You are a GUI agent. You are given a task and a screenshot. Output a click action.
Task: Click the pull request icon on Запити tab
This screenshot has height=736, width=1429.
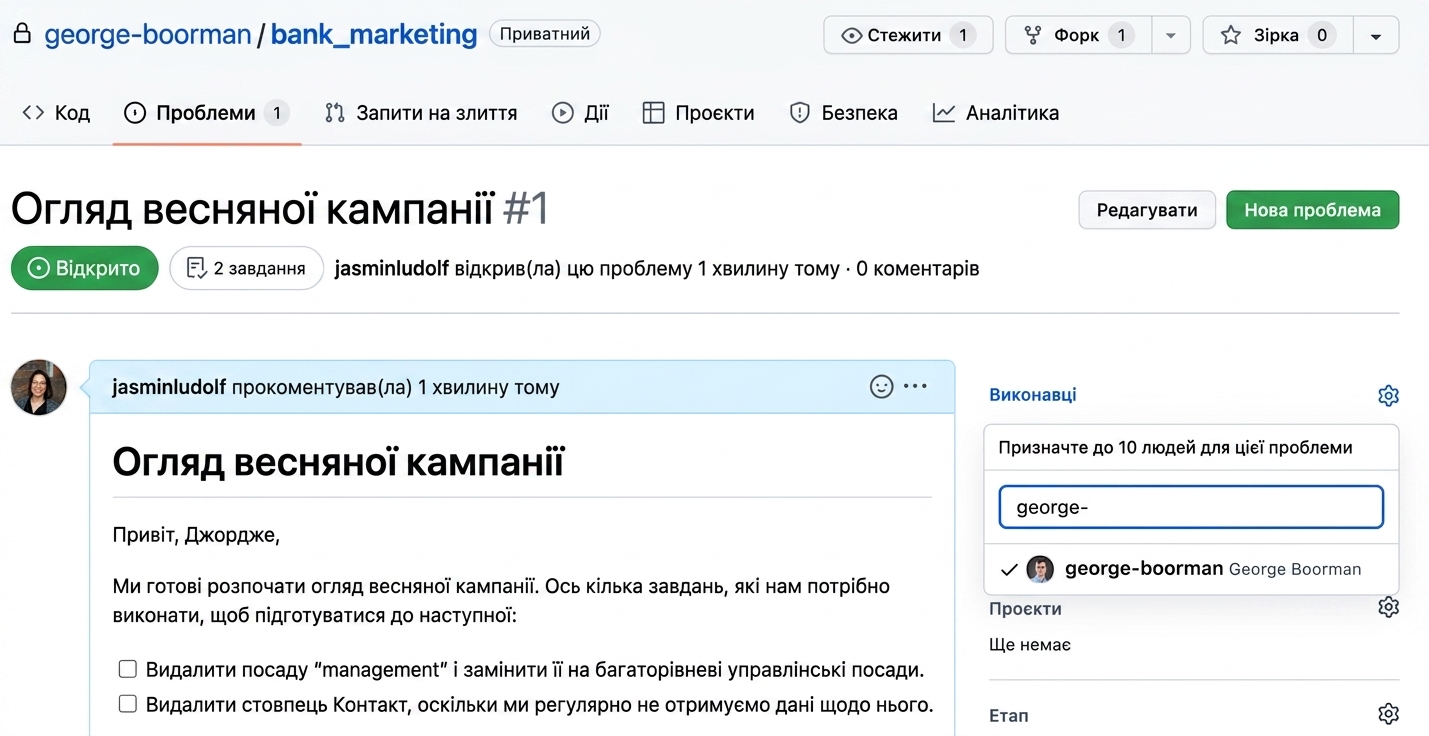(335, 113)
